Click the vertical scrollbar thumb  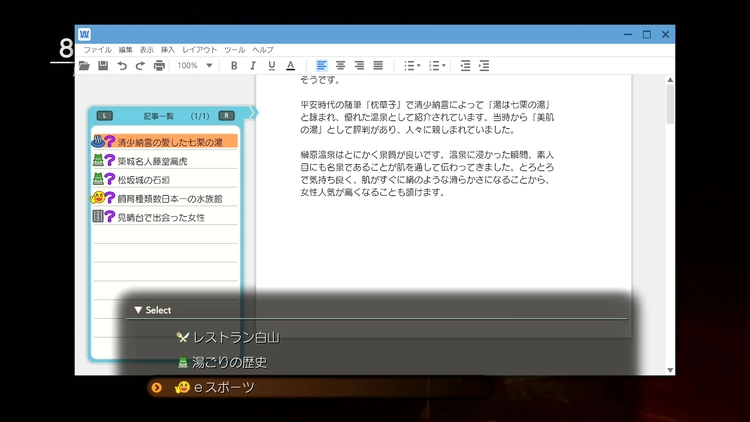coord(670,104)
